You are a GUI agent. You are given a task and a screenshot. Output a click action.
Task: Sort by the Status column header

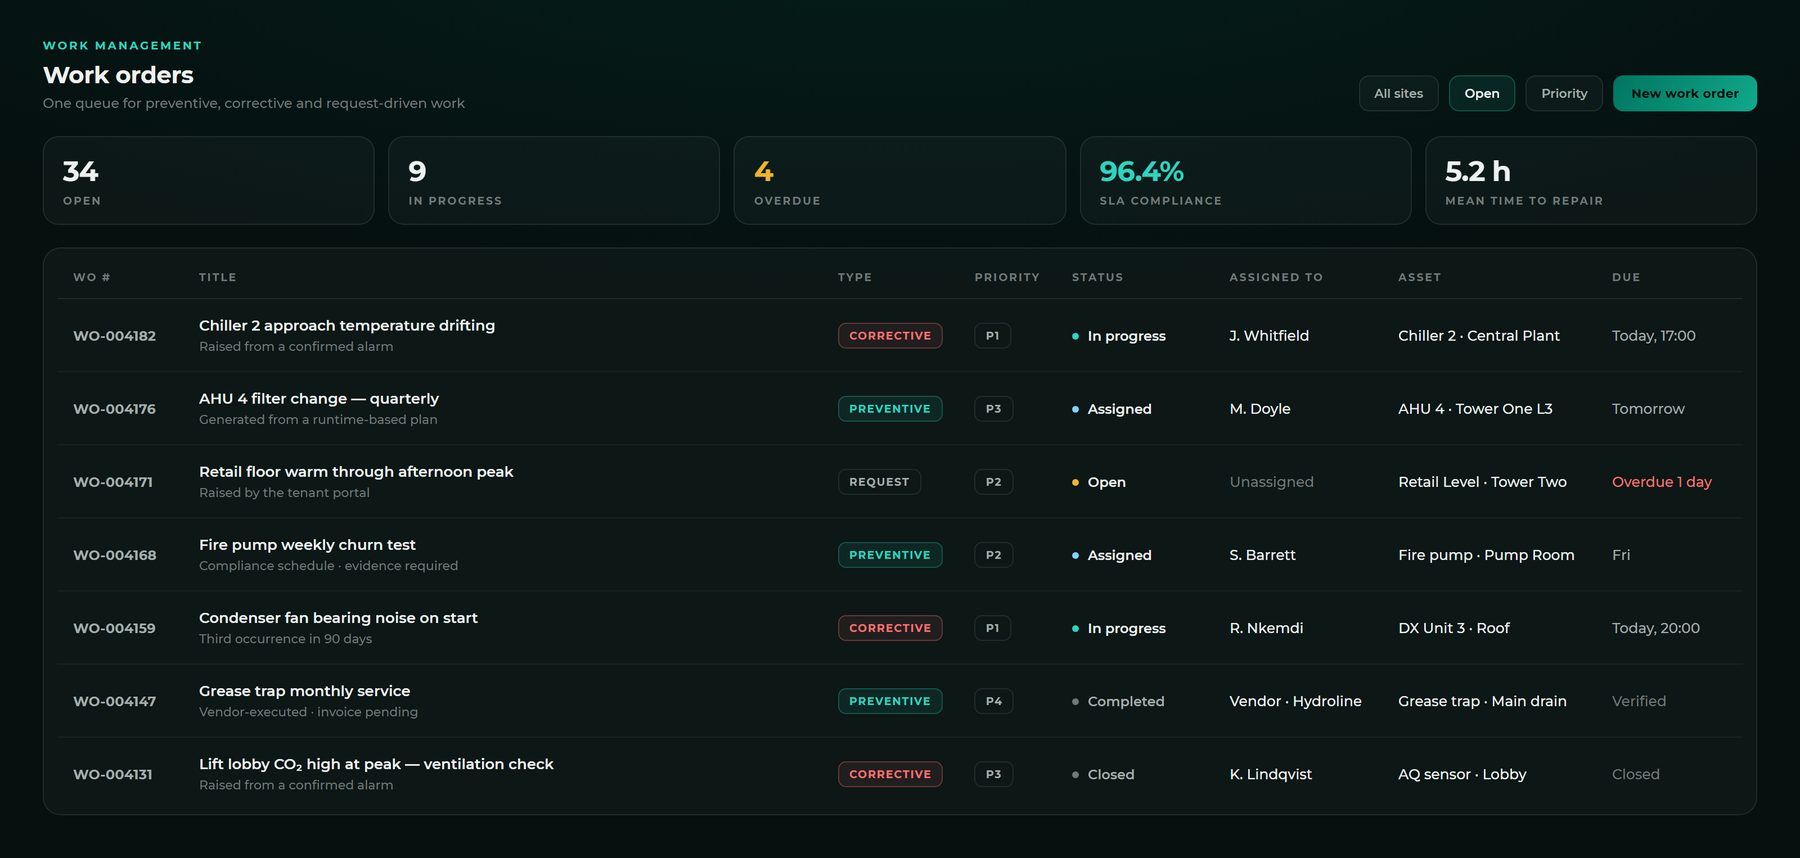point(1097,277)
